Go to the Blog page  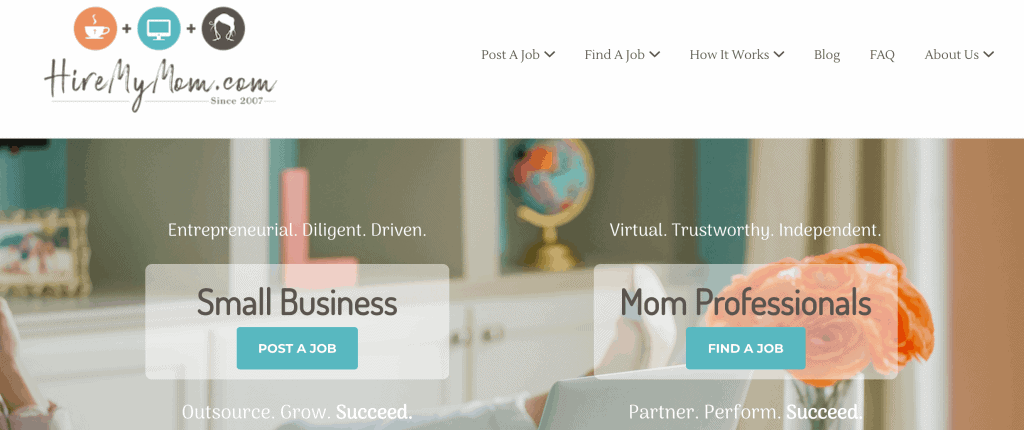tap(827, 55)
